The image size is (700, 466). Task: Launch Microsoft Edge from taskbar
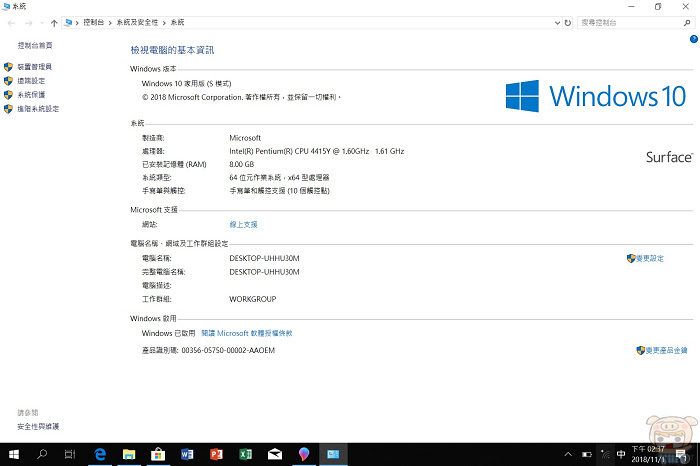(100, 454)
